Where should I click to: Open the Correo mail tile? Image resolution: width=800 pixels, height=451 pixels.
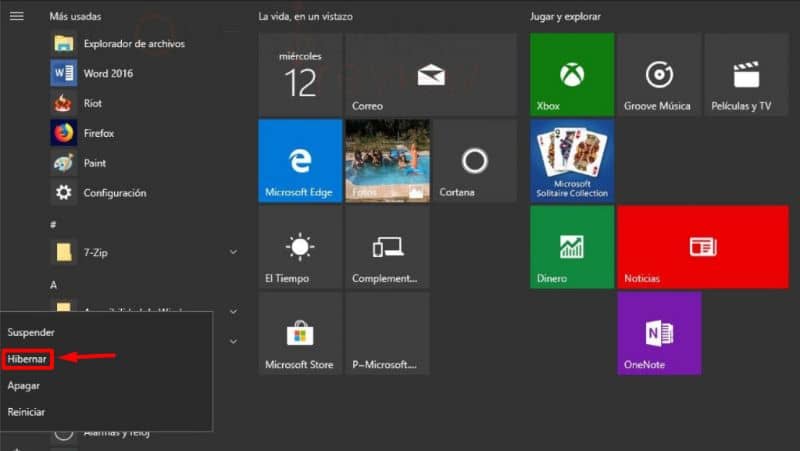pos(431,74)
